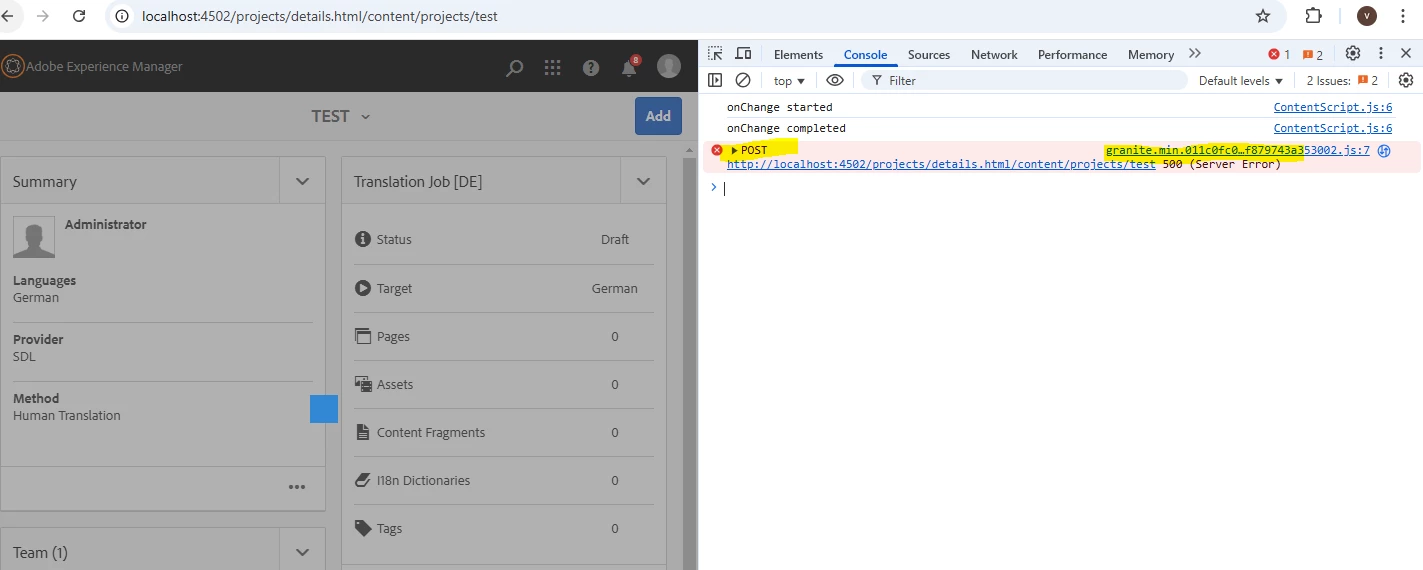Select the Console tab
Viewport: 1423px width, 570px height.
[865, 55]
